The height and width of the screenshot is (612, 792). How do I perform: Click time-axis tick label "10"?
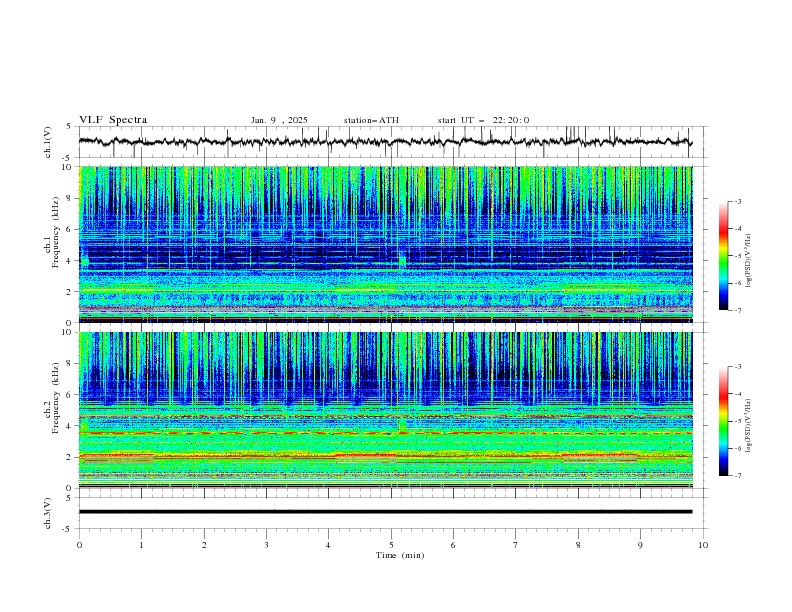pos(703,545)
